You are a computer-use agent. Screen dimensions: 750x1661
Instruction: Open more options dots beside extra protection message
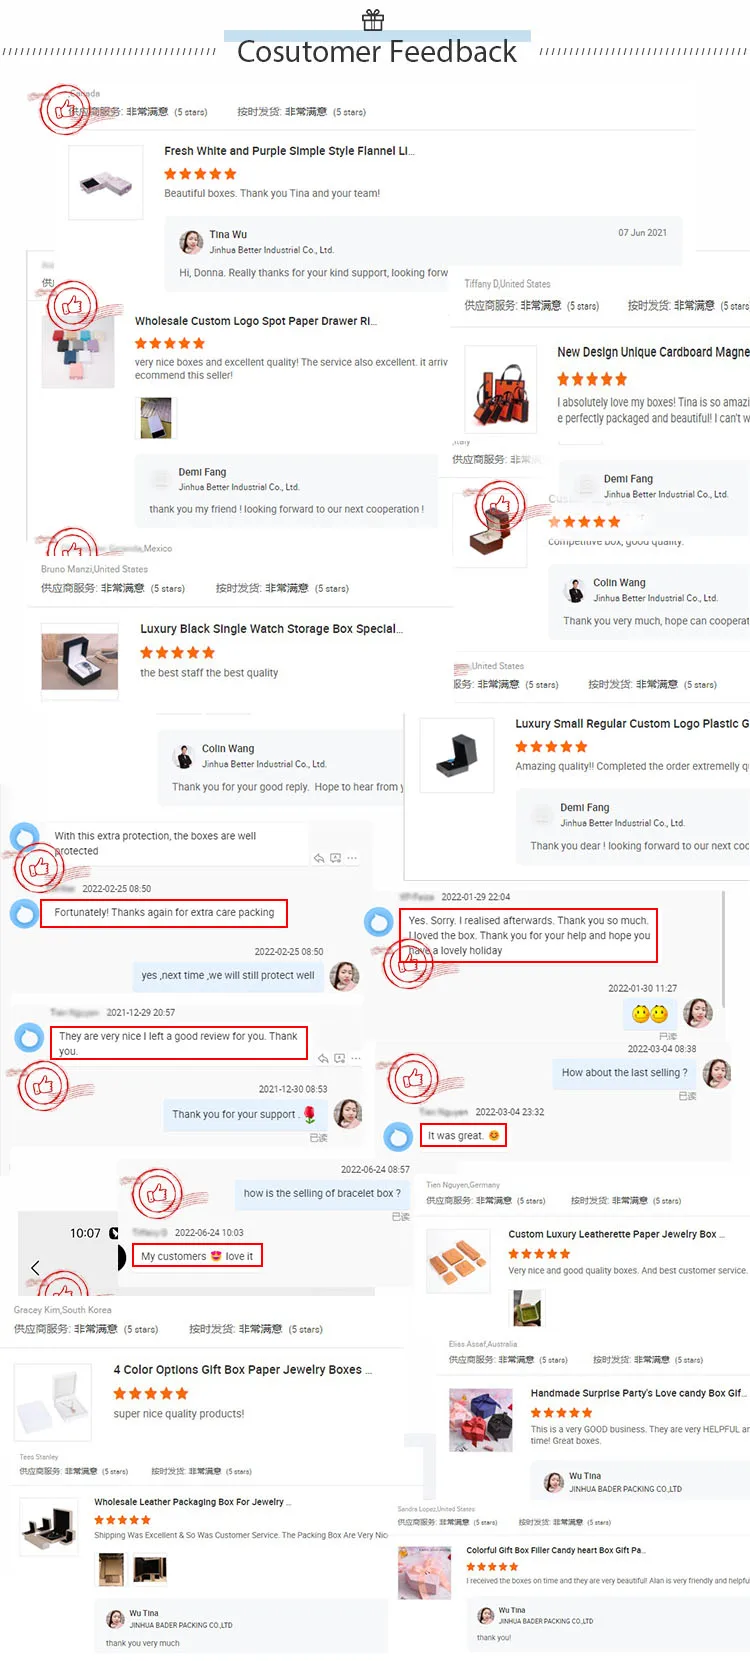click(x=352, y=858)
